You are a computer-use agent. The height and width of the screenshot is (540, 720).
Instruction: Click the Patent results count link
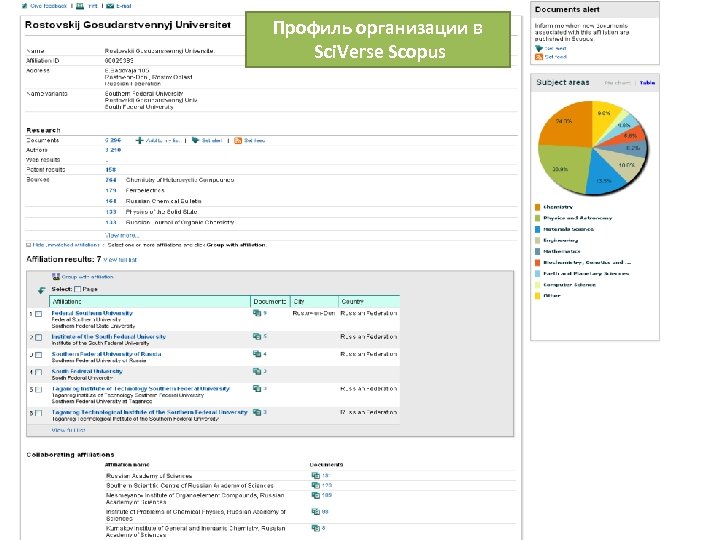point(111,170)
